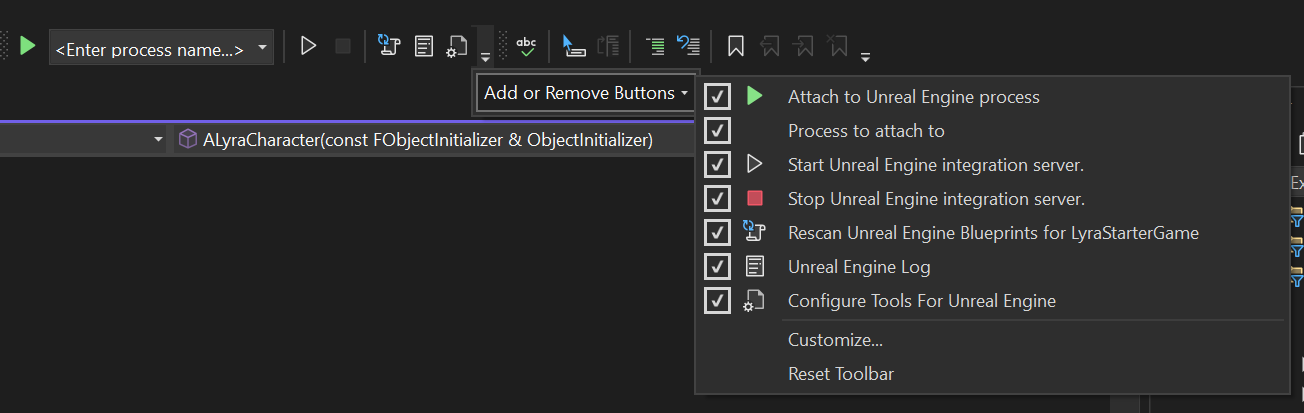Open Unreal Engine Log from toolbar
The image size is (1304, 413).
click(x=424, y=46)
